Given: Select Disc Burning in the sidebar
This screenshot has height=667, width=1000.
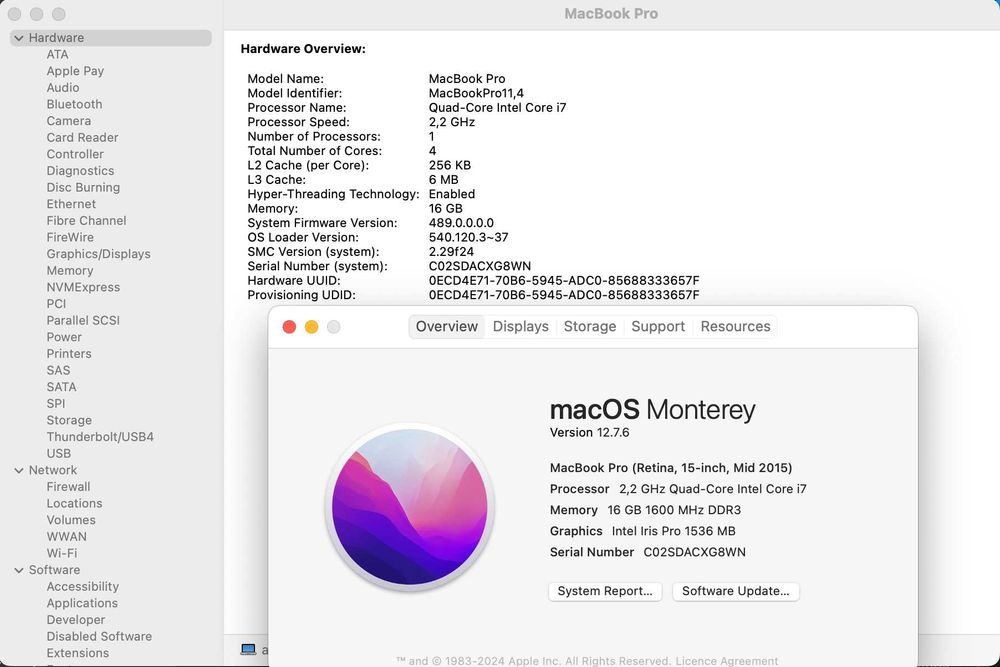Looking at the screenshot, I should [x=83, y=187].
